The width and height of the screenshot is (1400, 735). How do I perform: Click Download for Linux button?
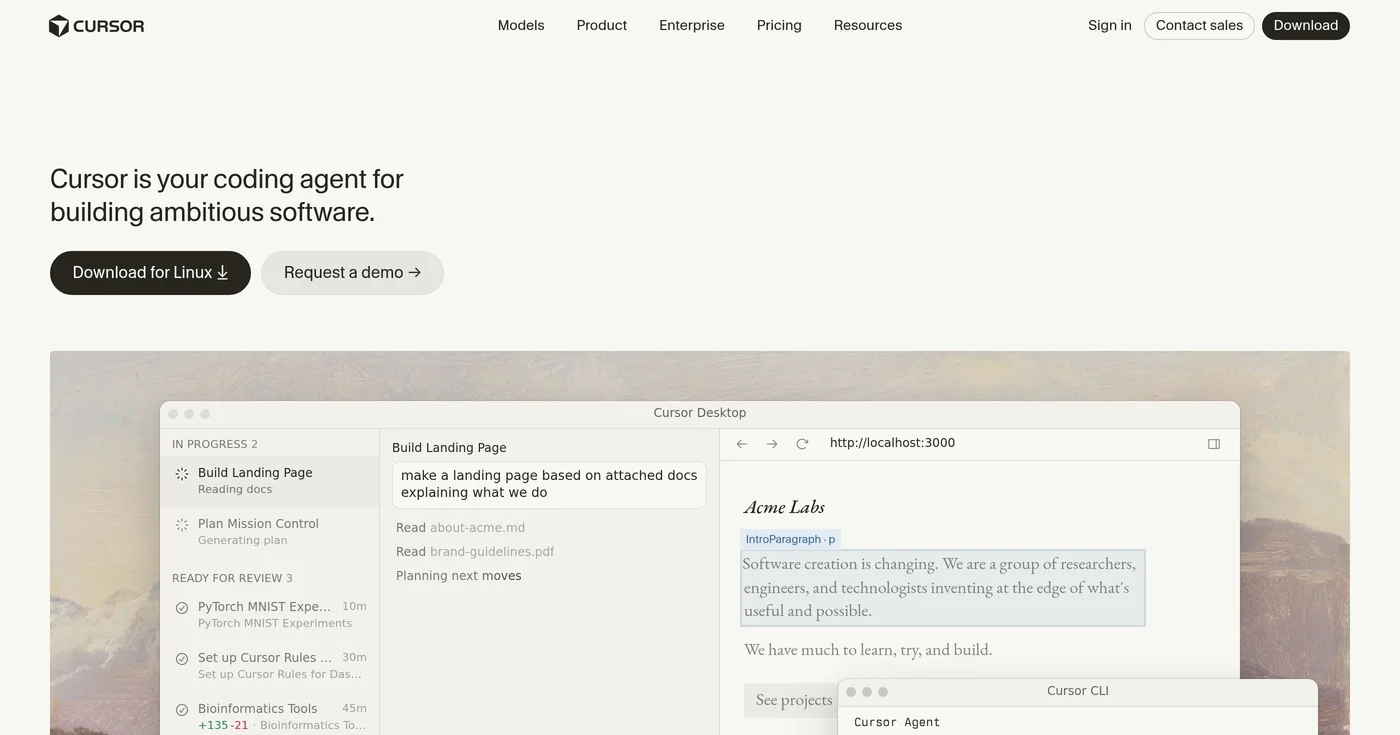pyautogui.click(x=150, y=273)
